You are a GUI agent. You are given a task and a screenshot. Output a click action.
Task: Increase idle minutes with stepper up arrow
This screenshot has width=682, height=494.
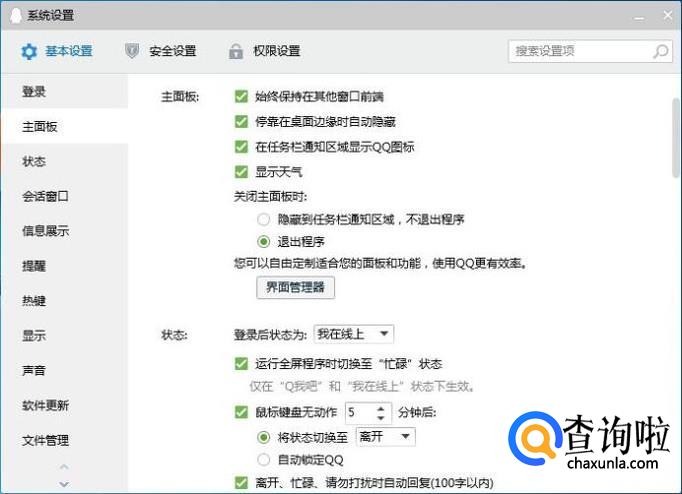(x=381, y=407)
